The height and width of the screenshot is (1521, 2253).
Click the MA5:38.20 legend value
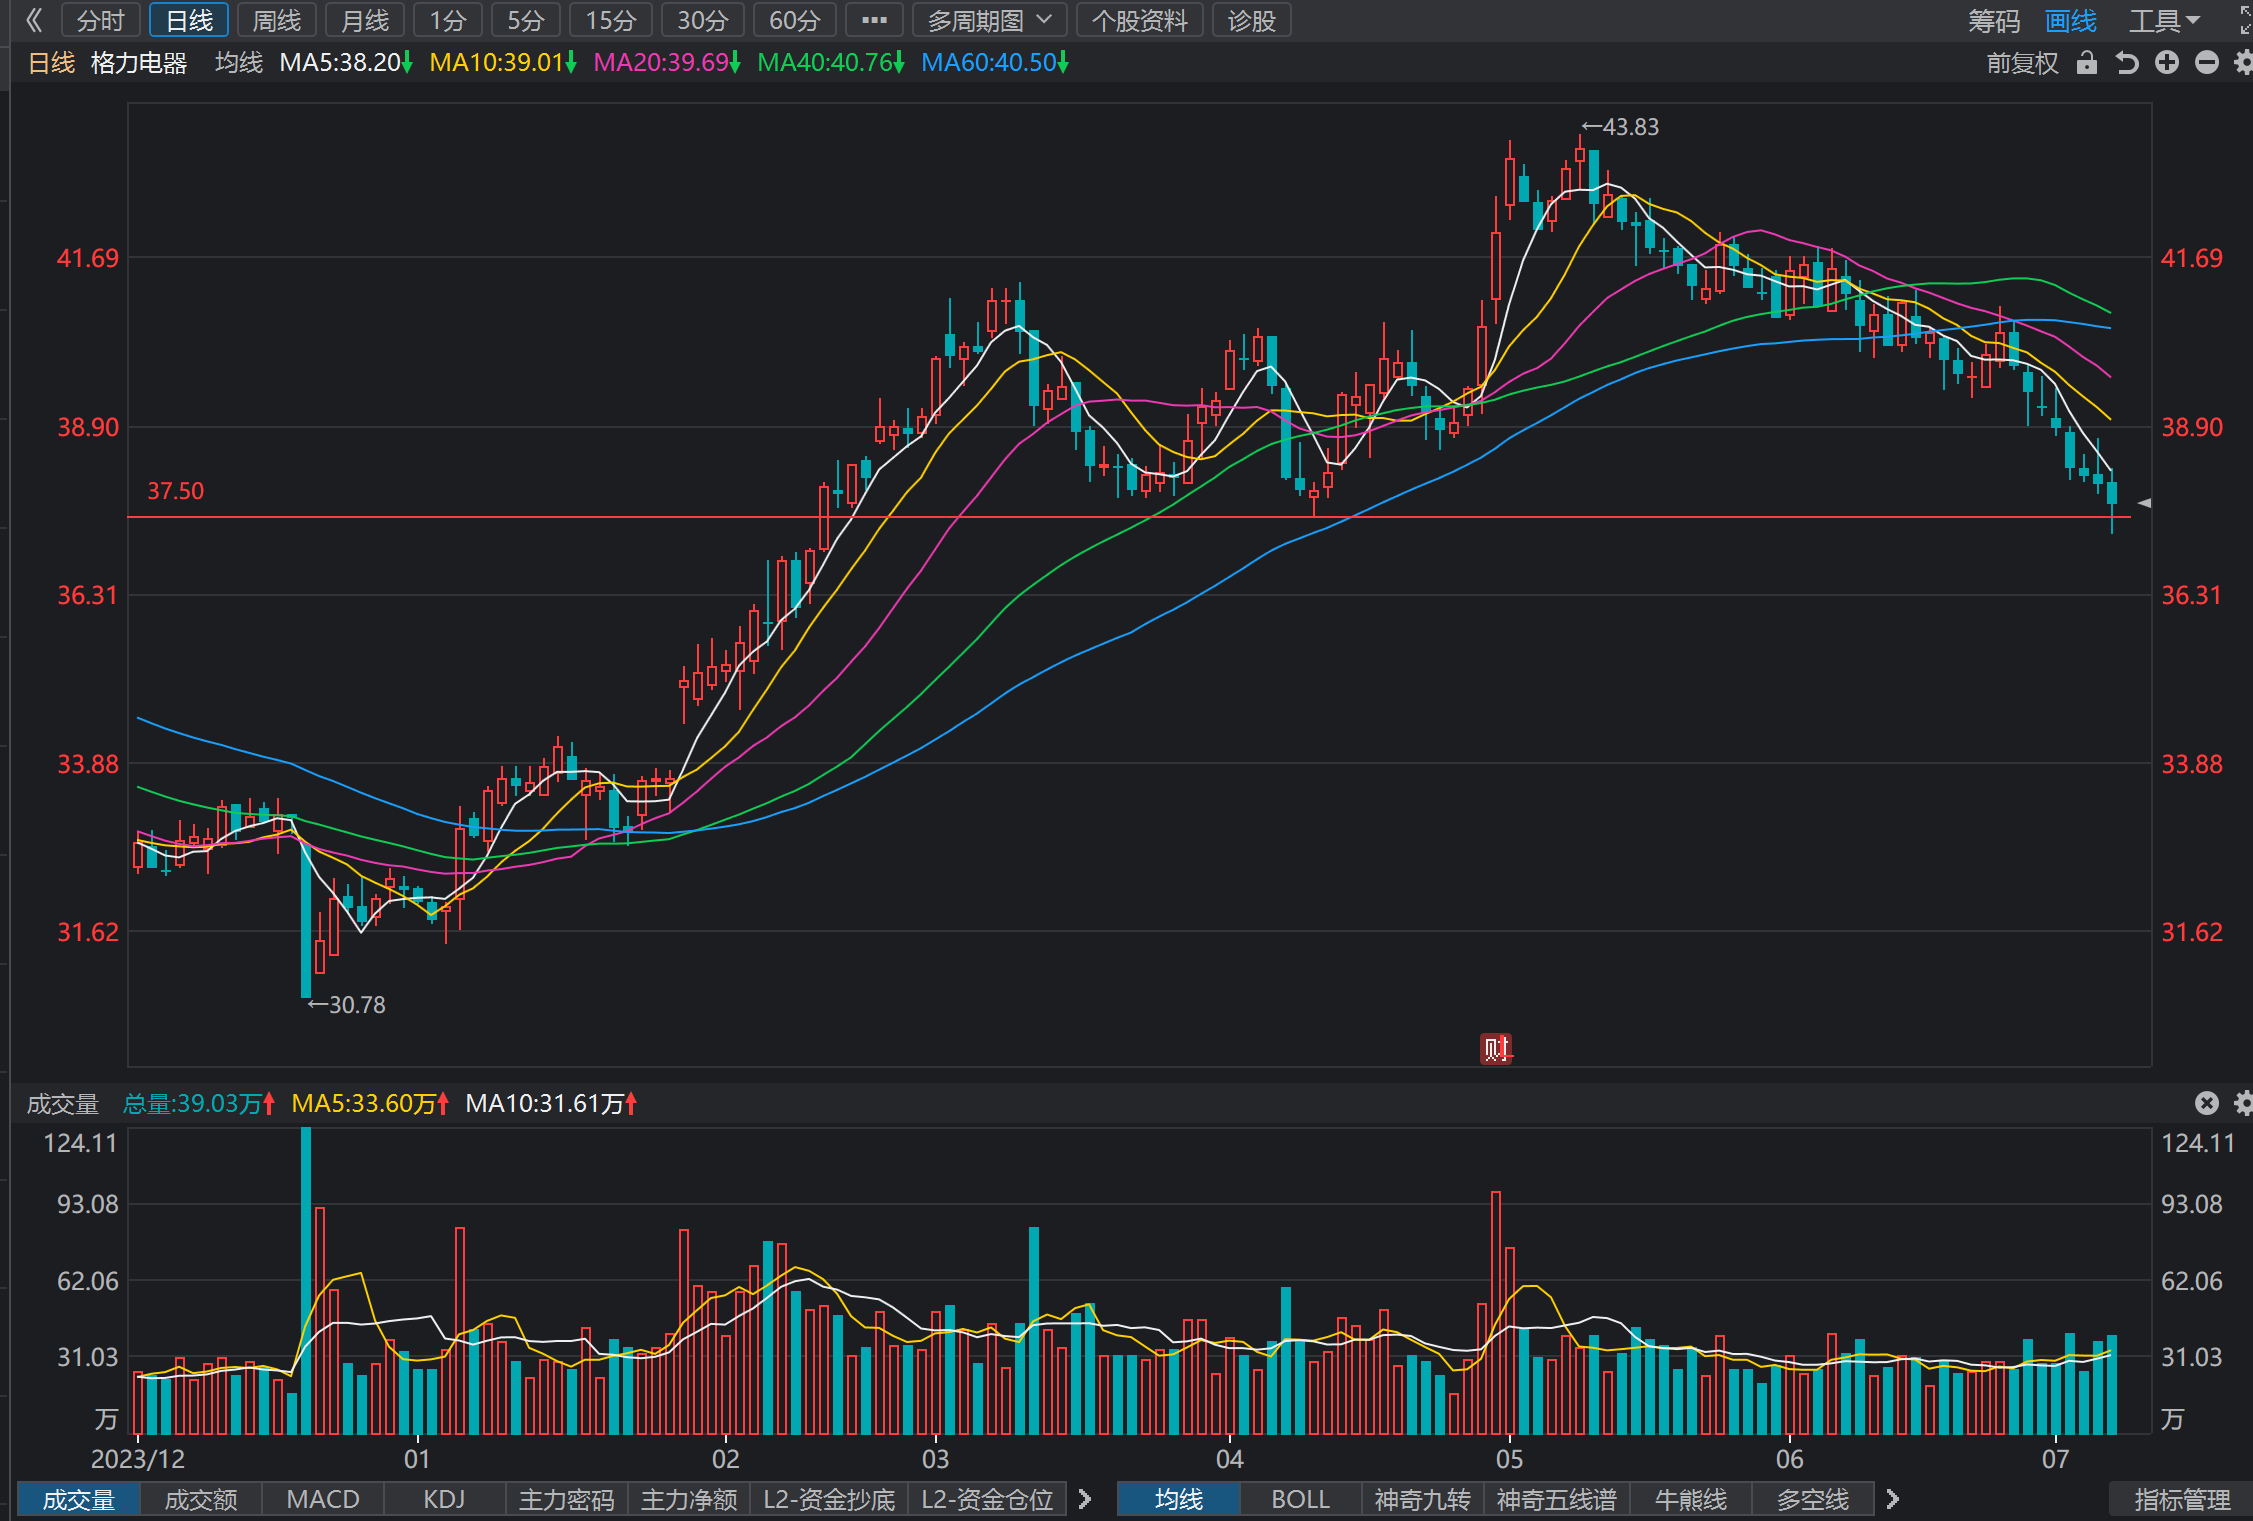346,63
